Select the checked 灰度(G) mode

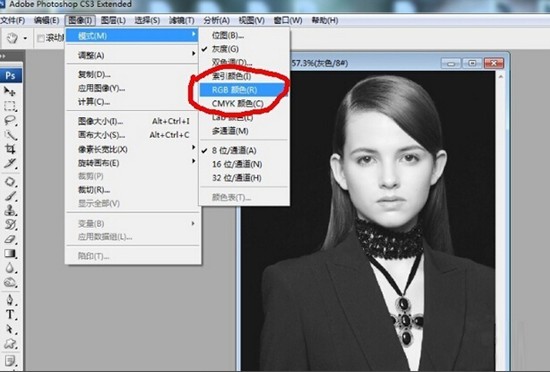(244, 49)
